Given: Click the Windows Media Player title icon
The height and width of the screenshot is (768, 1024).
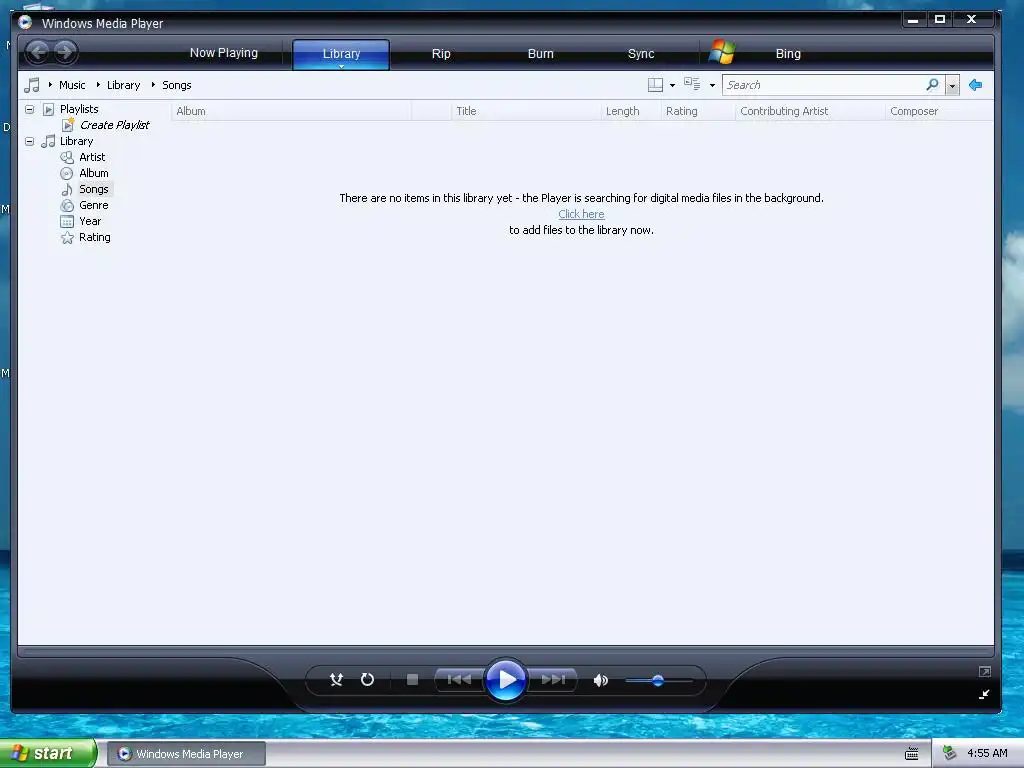Looking at the screenshot, I should pos(25,23).
